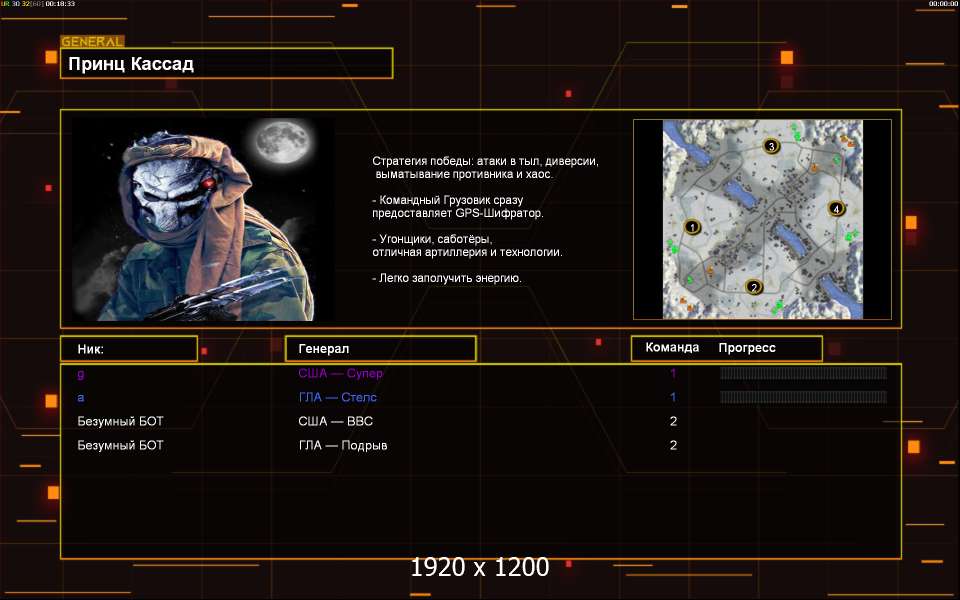The height and width of the screenshot is (600, 960).
Task: Click the Ник: column header
Action: [x=129, y=348]
